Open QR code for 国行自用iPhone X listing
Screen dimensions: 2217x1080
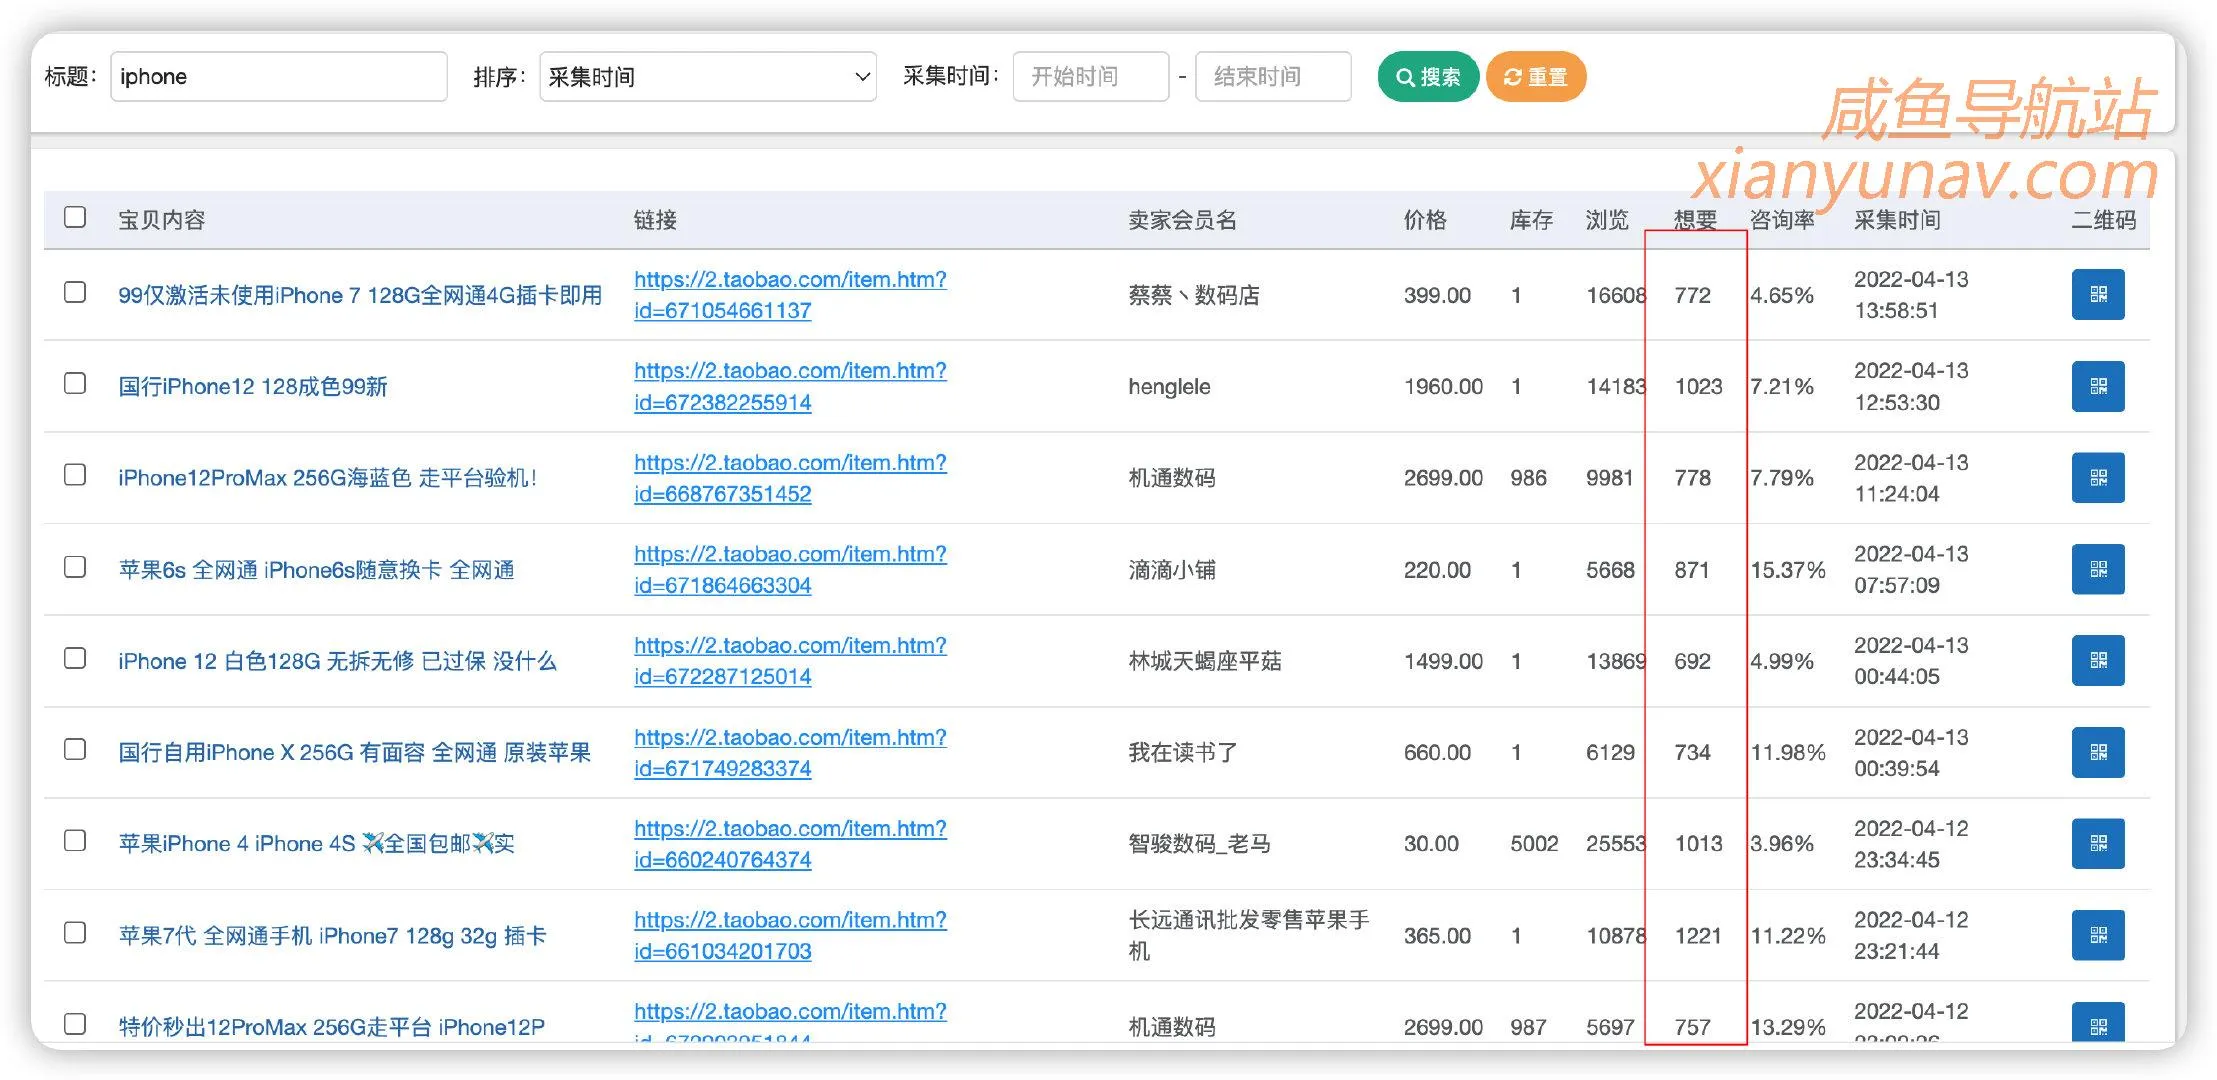(2098, 752)
